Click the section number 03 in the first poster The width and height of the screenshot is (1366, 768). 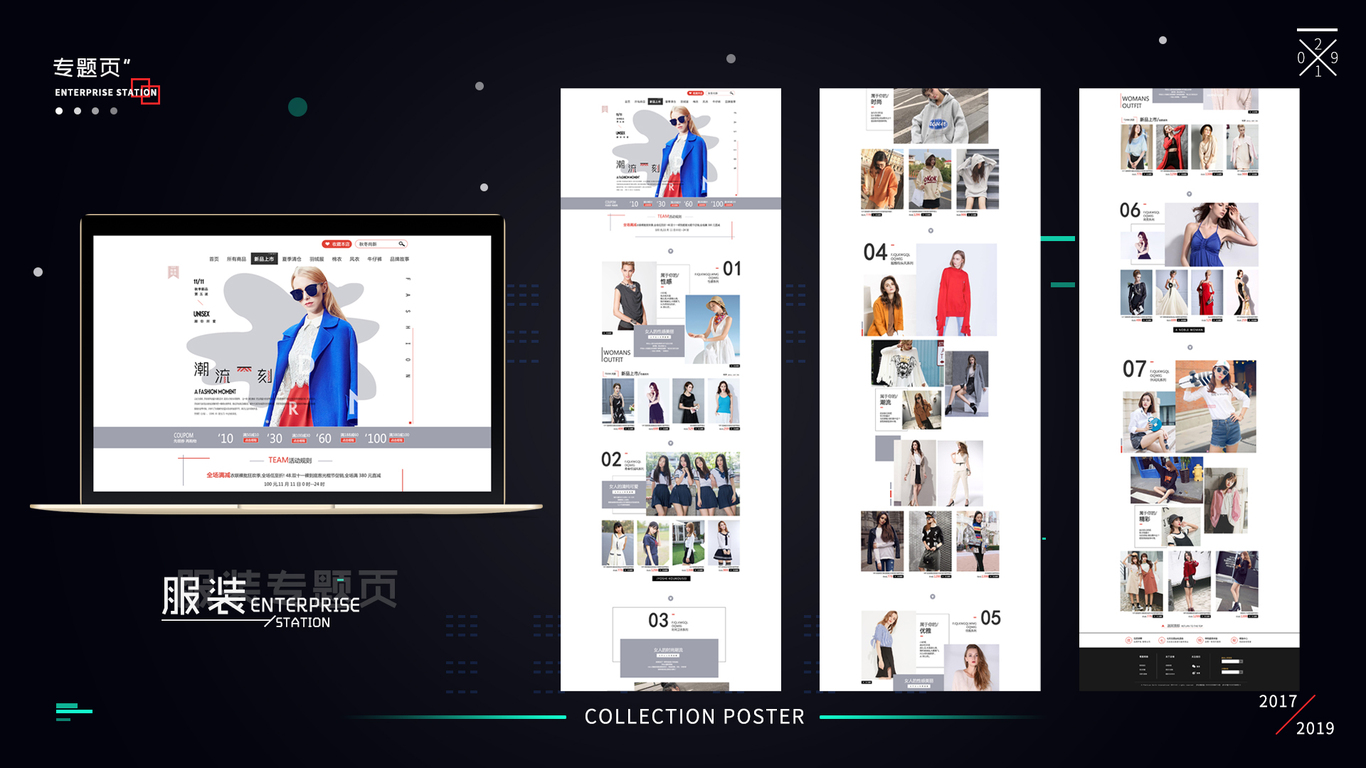658,620
